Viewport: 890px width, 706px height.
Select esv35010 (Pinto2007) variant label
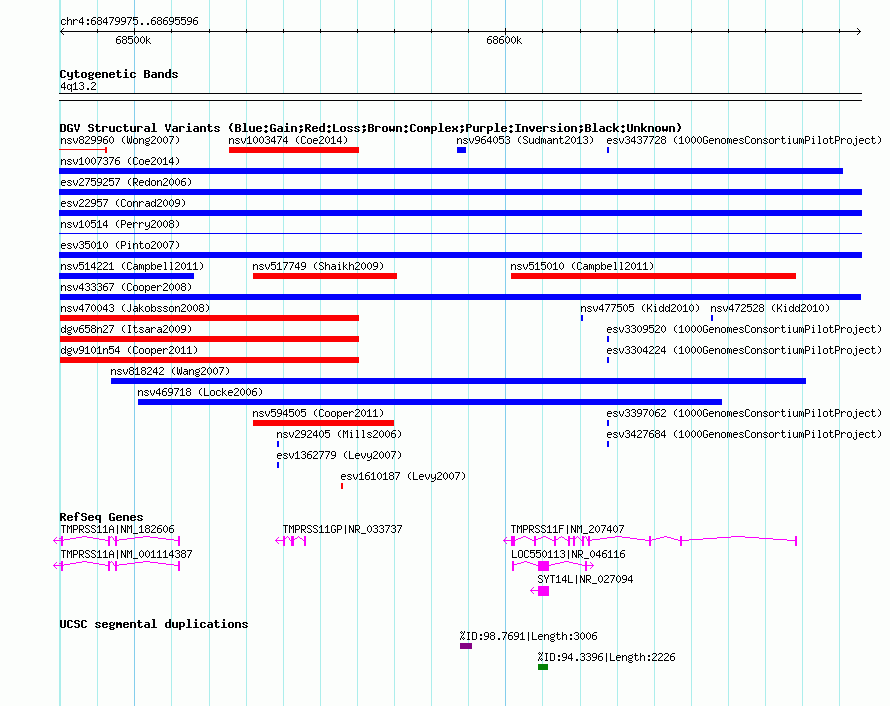120,245
